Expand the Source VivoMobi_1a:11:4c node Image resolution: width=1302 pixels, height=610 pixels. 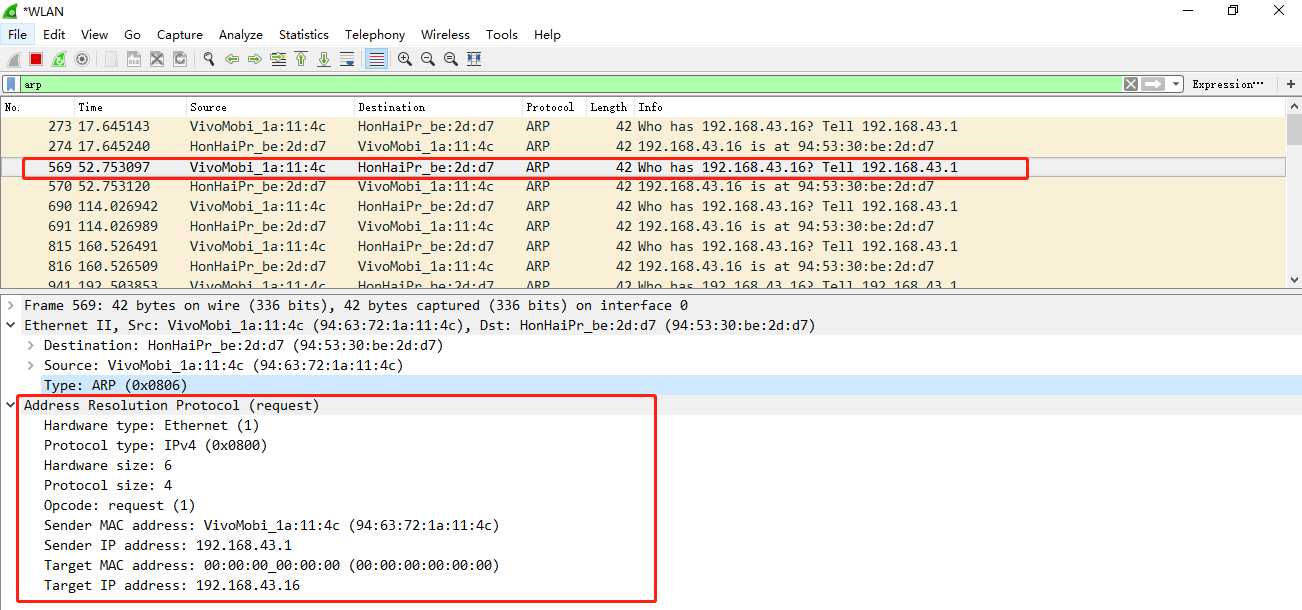[x=31, y=365]
